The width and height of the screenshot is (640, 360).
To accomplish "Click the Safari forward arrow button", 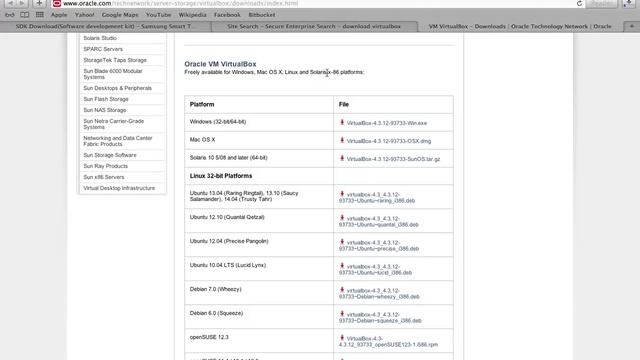I will [x=22, y=3].
